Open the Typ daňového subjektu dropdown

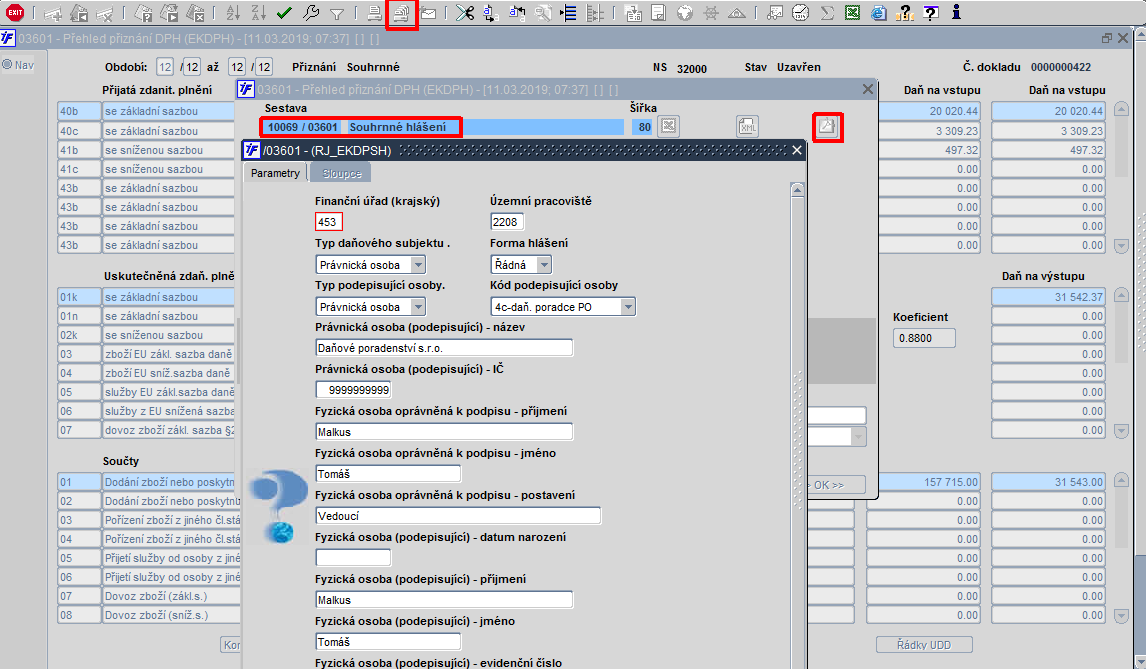(417, 265)
